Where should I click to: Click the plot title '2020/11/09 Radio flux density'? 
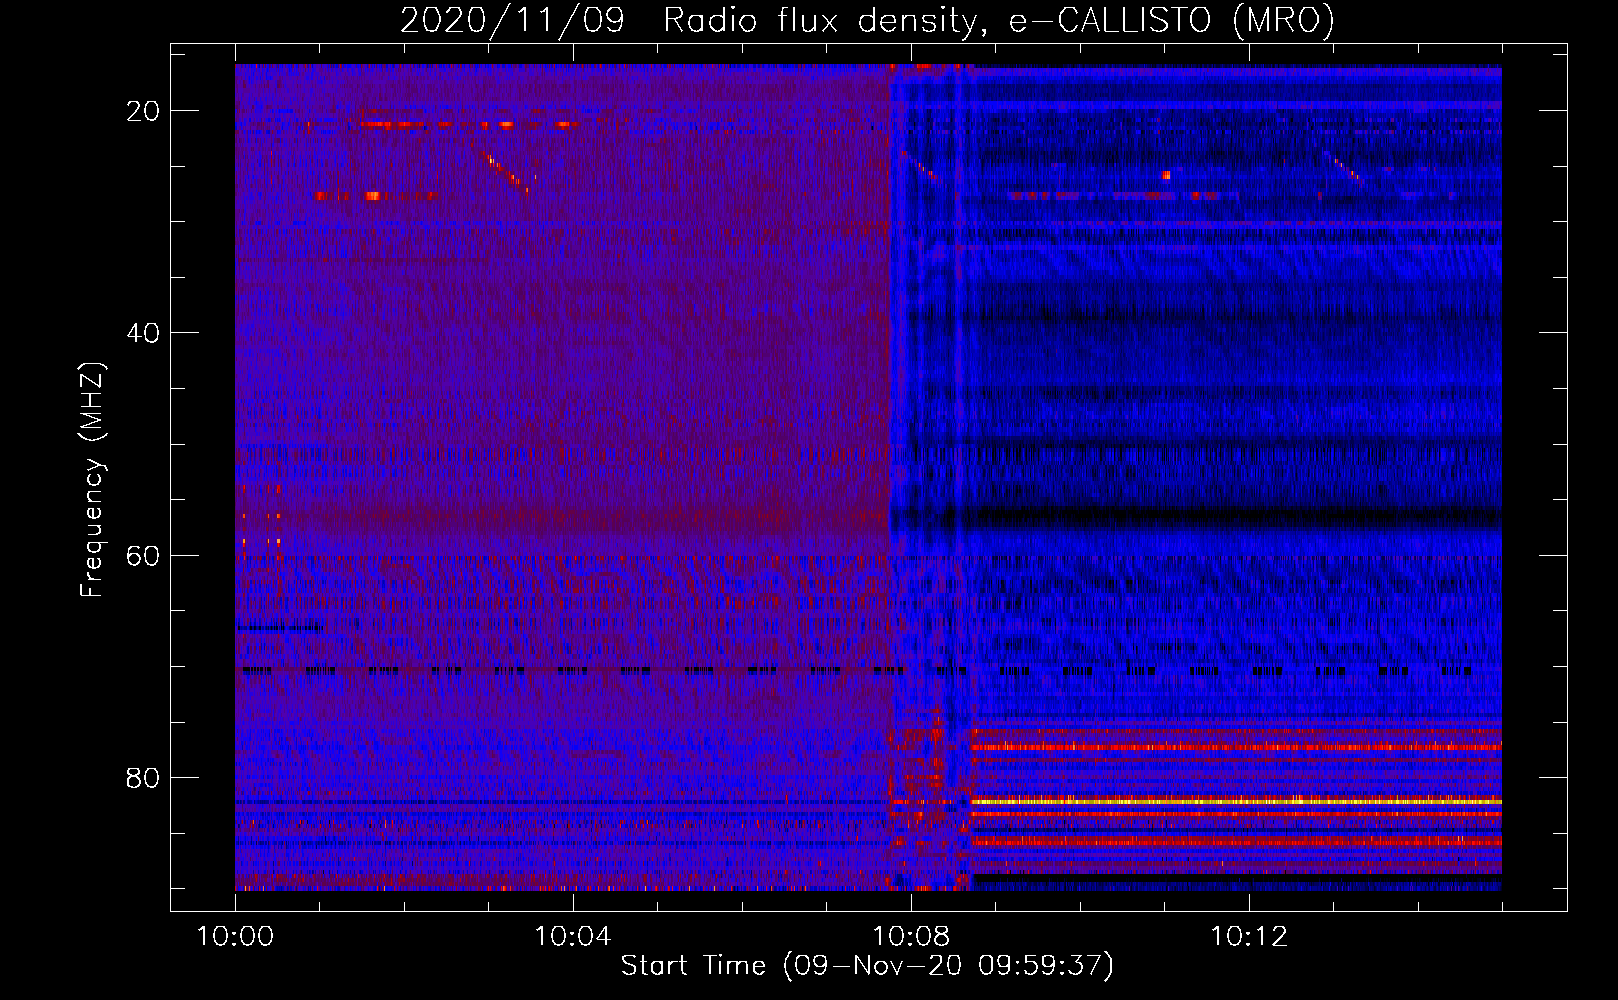click(867, 19)
